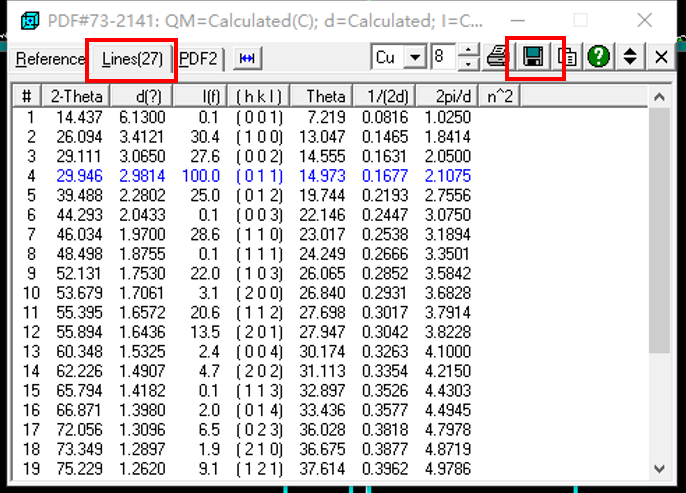
Task: Click the blue horizontal arrows toolbar icon
Action: coord(246,58)
